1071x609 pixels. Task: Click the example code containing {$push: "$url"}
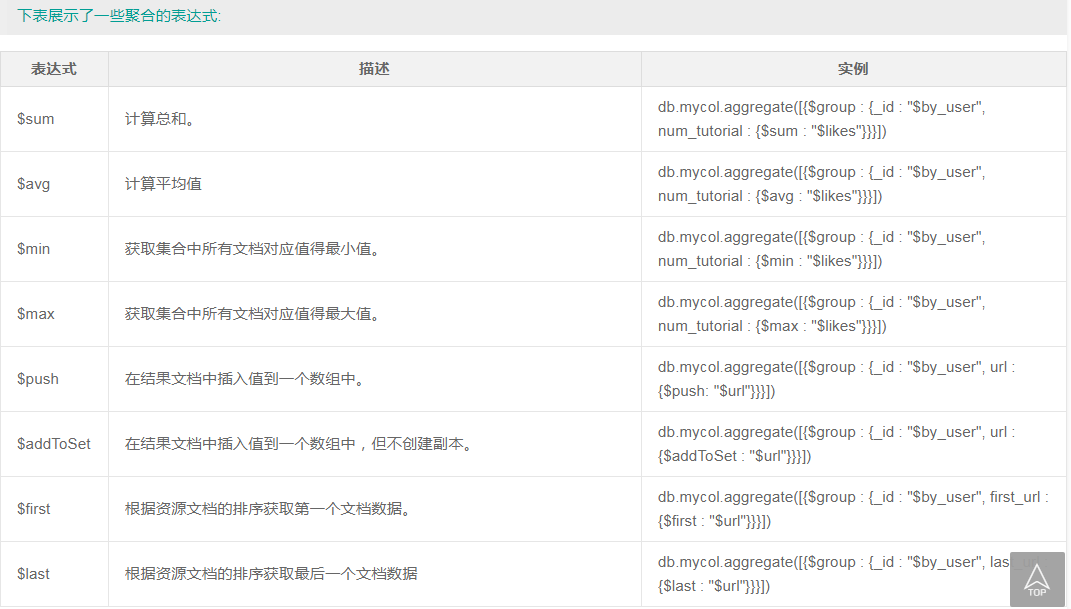click(837, 379)
